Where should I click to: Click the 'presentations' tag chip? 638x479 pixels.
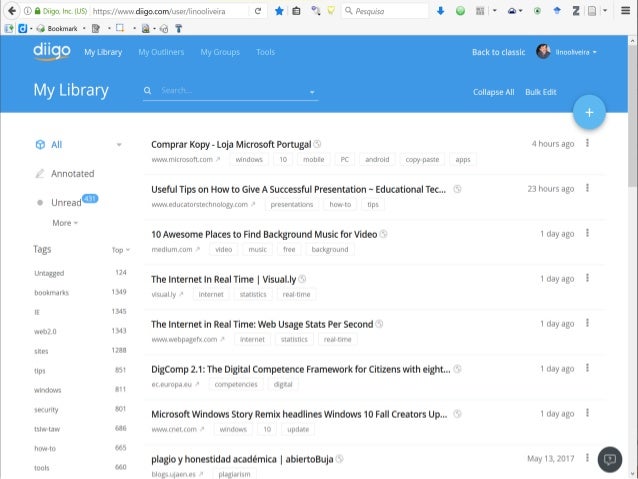[292, 204]
